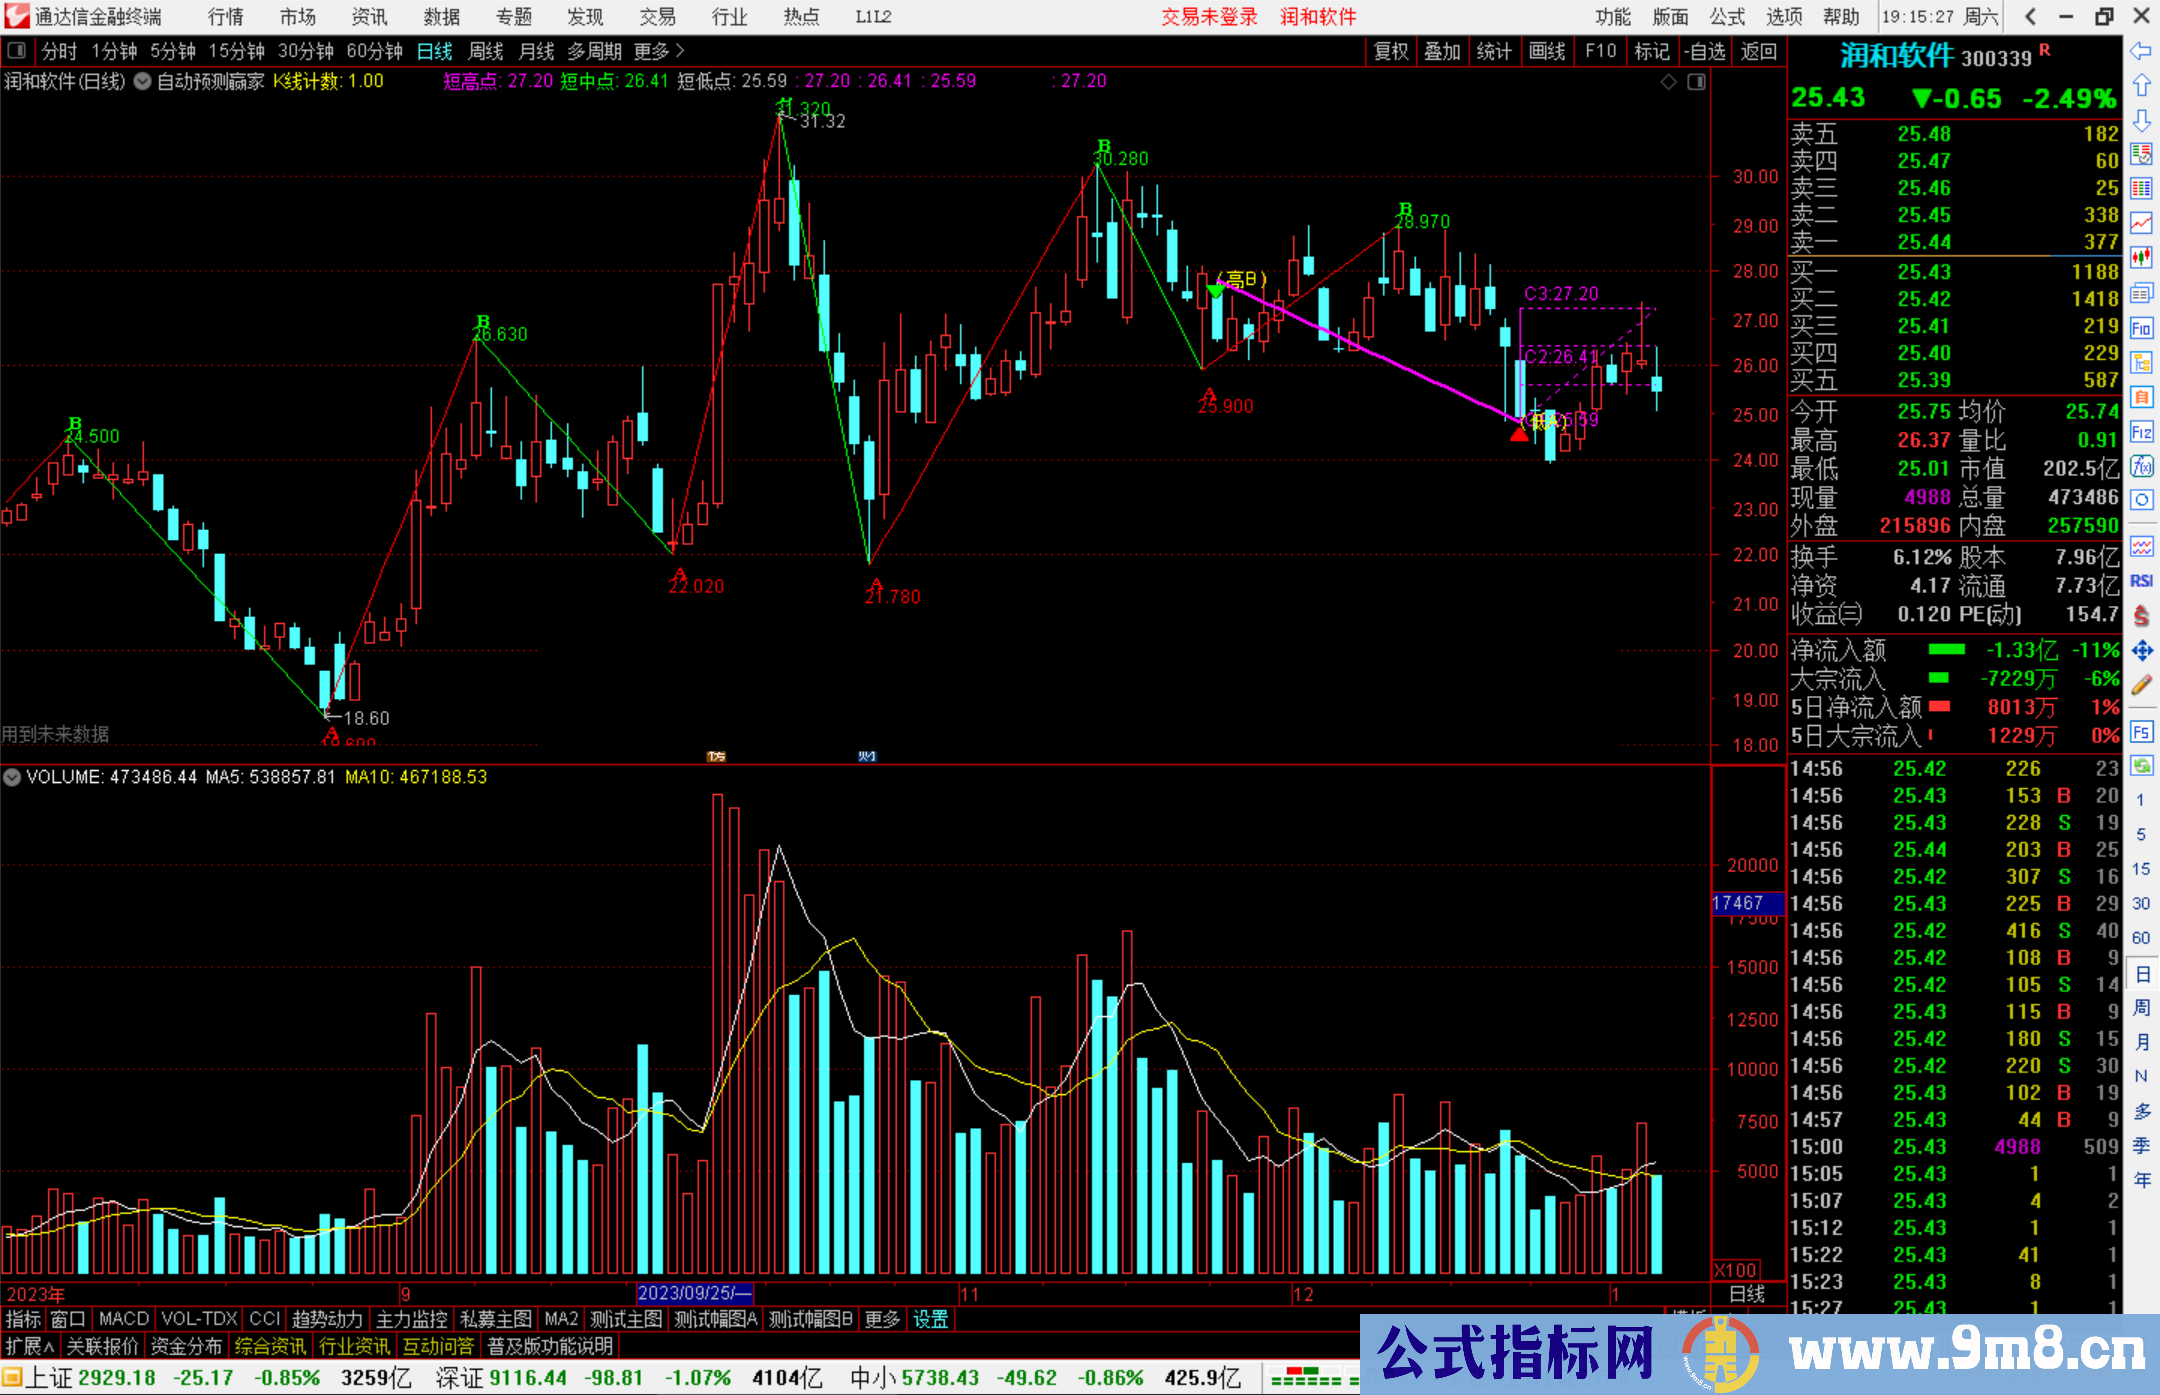Switch to the MACD indicator tab

(x=124, y=1319)
